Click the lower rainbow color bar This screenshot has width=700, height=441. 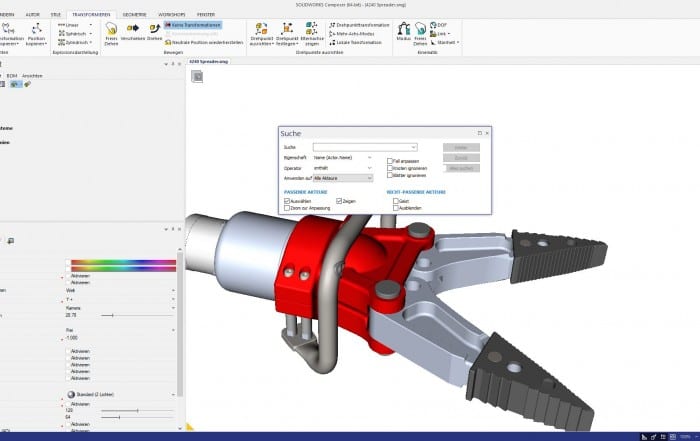123,269
